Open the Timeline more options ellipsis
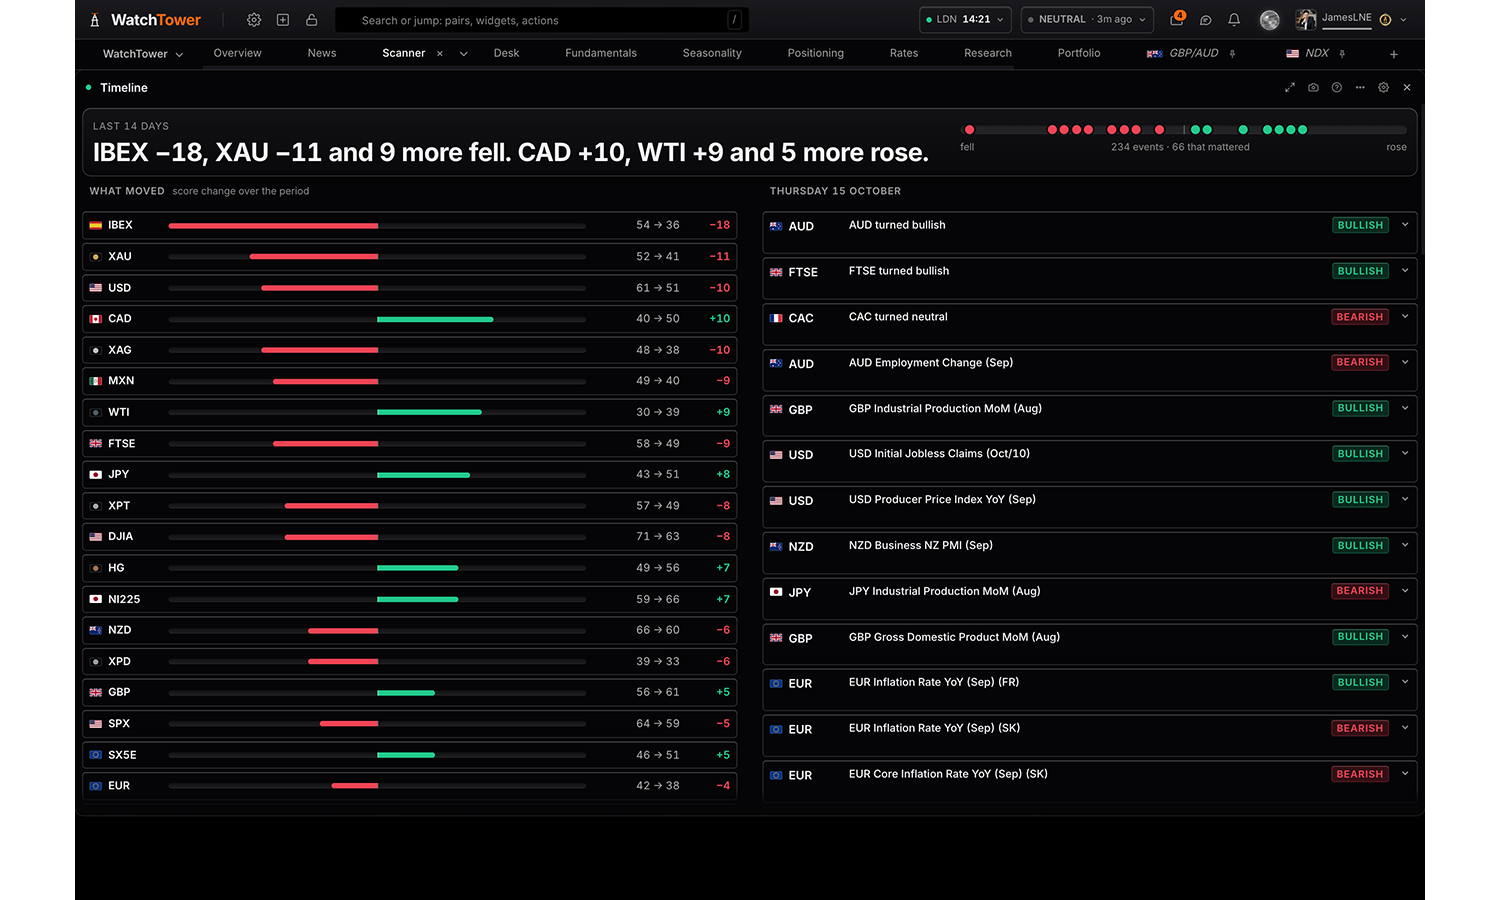This screenshot has width=1500, height=900. pos(1360,88)
